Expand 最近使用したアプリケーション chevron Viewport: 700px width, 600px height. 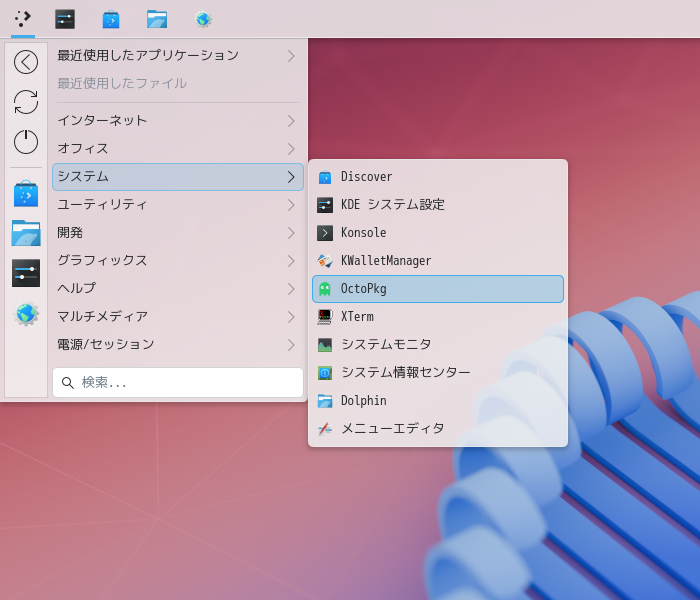pos(291,56)
